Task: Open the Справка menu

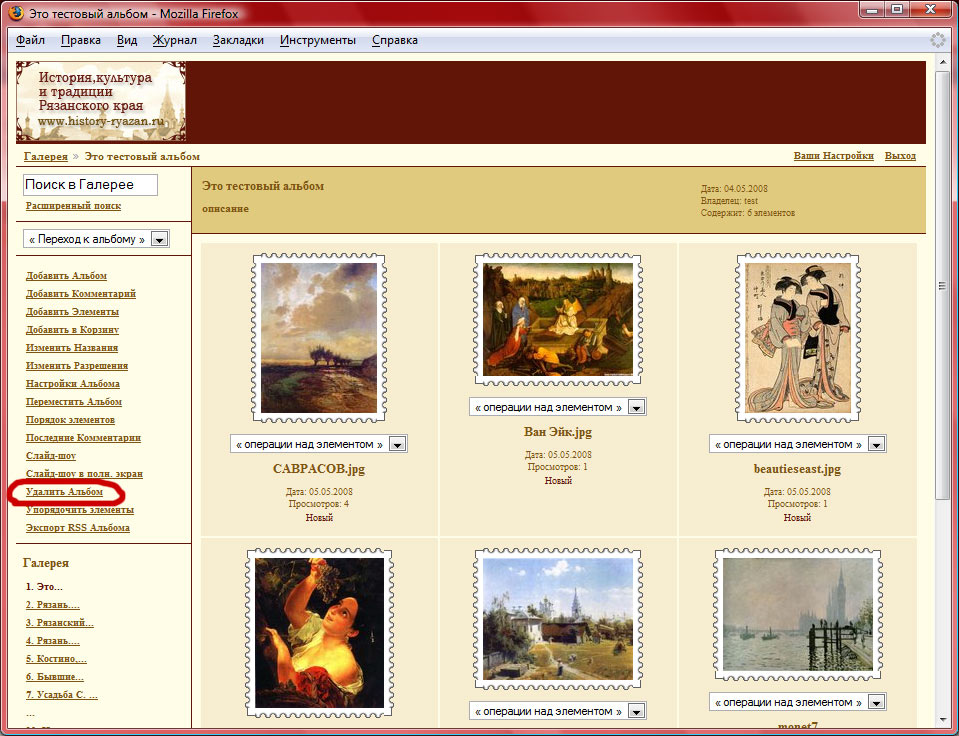Action: (394, 40)
